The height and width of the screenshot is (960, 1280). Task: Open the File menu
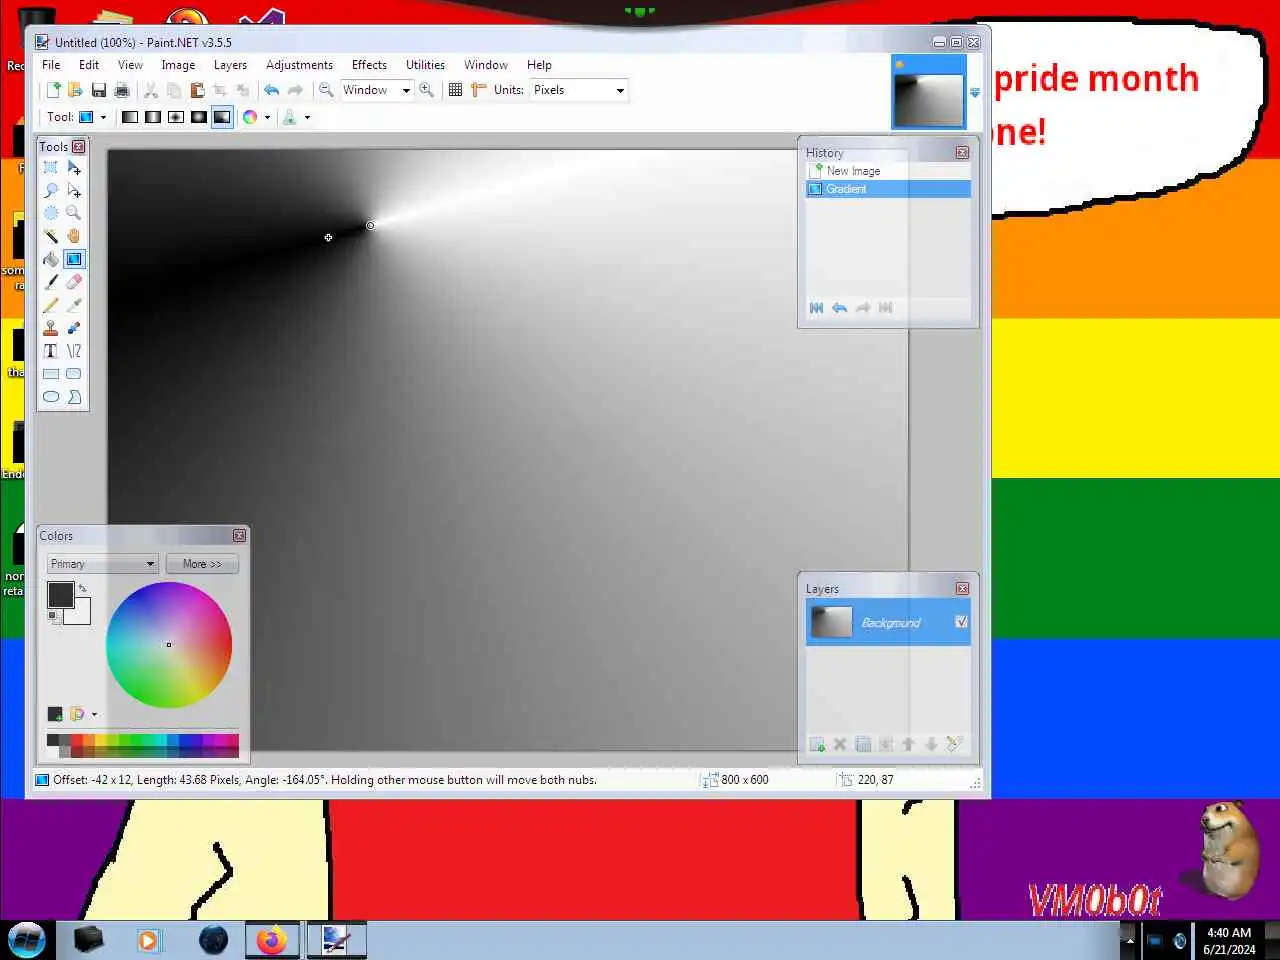coord(51,65)
